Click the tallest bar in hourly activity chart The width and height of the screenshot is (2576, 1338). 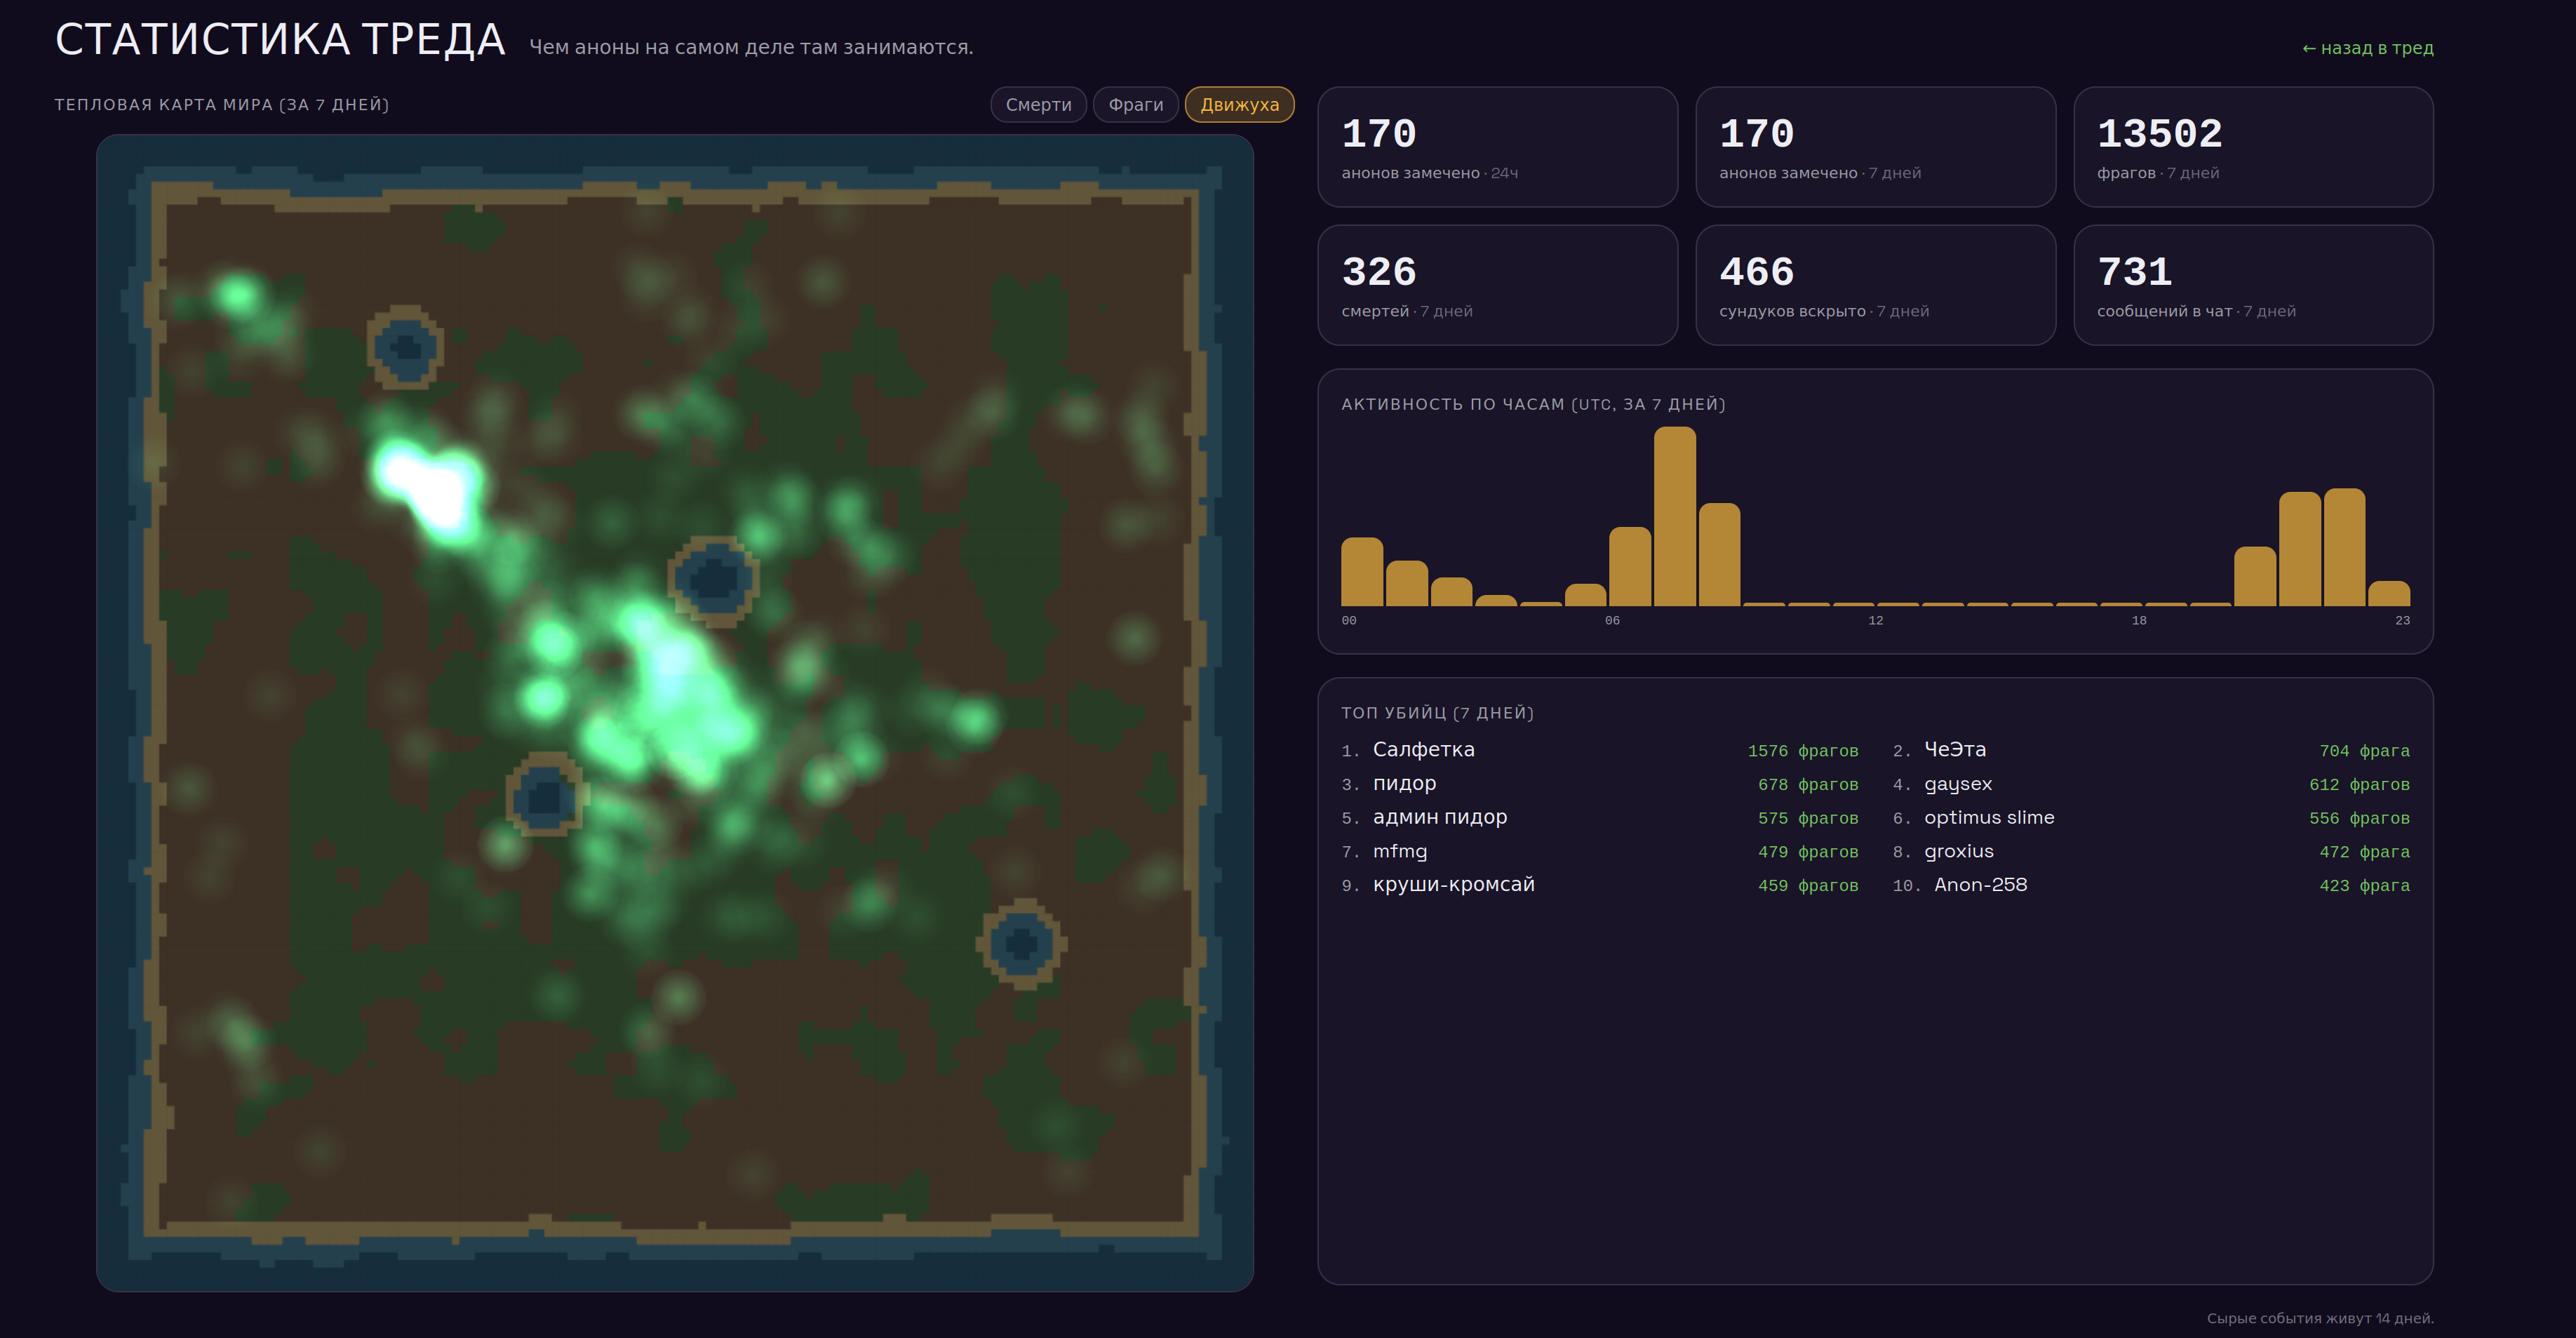(1675, 516)
